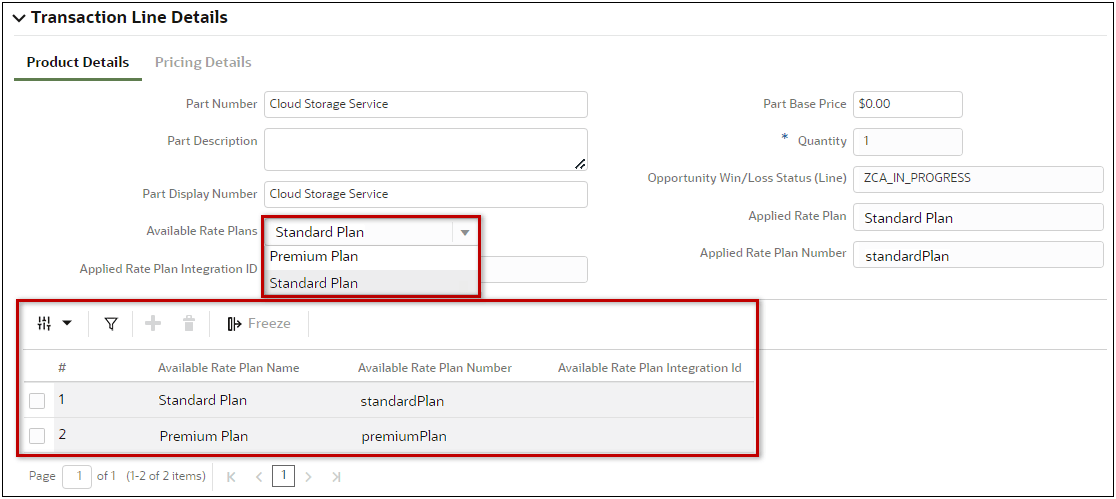Jump to last page arrow icon
This screenshot has width=1116, height=499.
point(336,476)
